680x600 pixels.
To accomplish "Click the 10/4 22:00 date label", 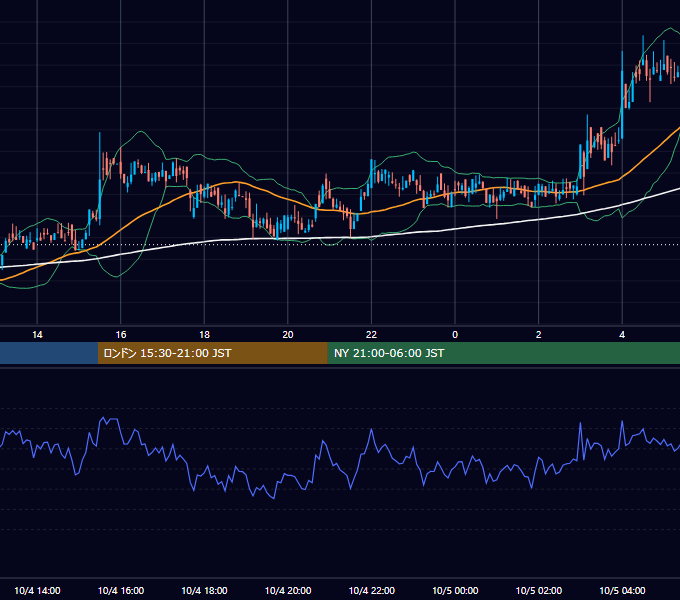I will point(372,590).
